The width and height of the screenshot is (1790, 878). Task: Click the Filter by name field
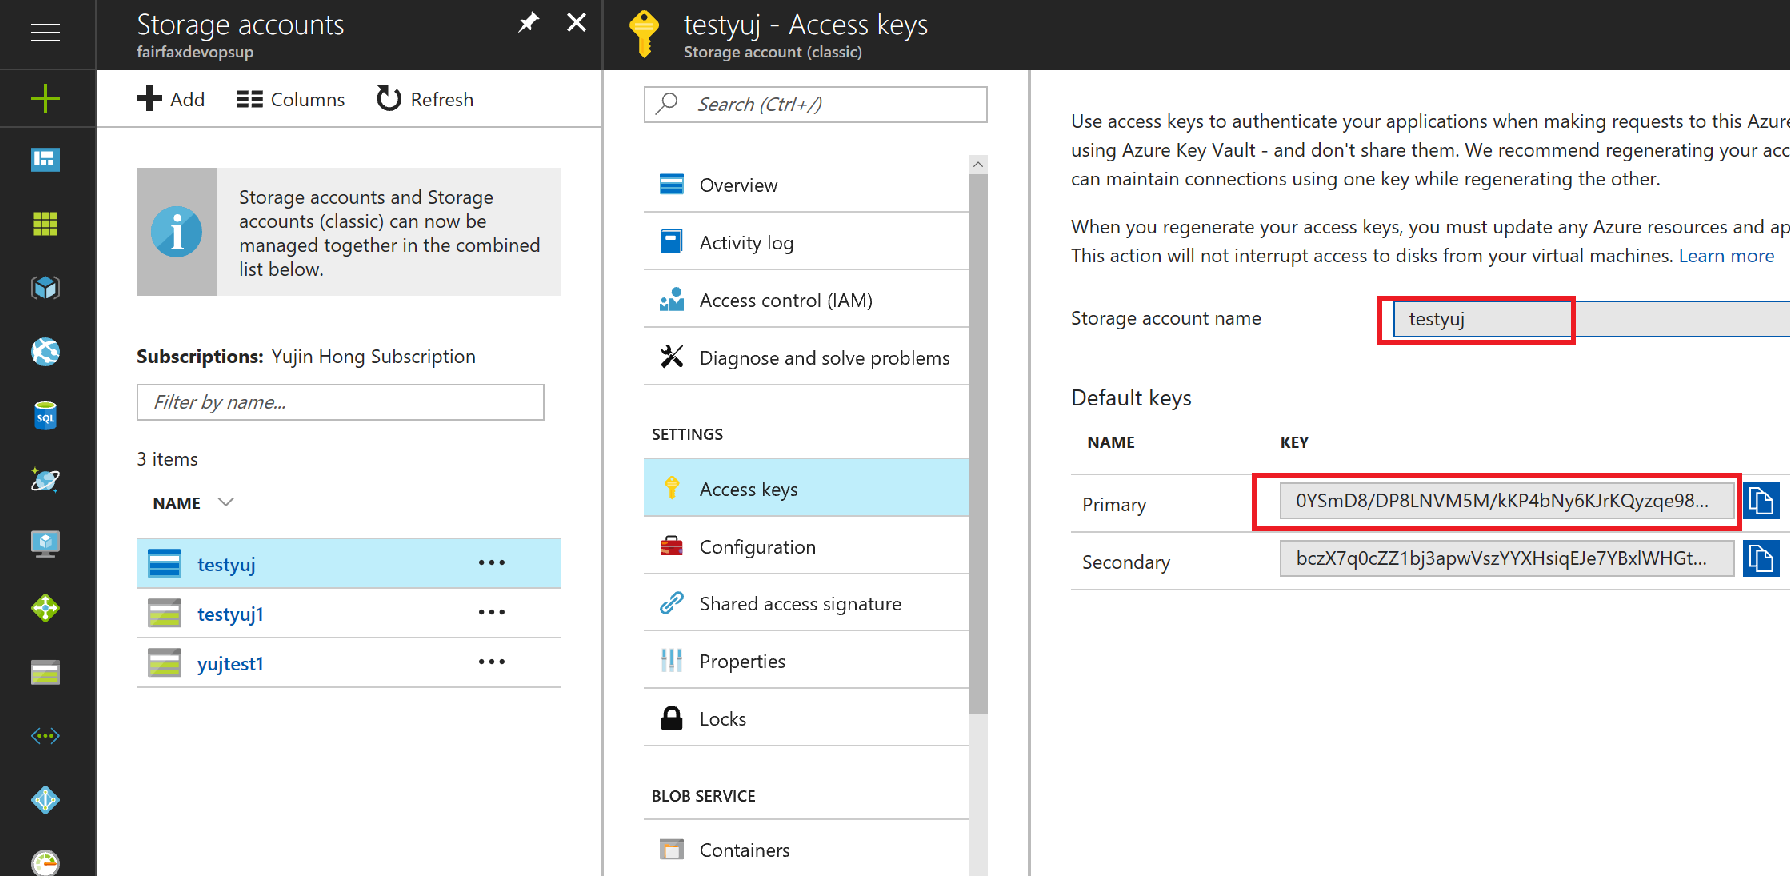click(341, 402)
